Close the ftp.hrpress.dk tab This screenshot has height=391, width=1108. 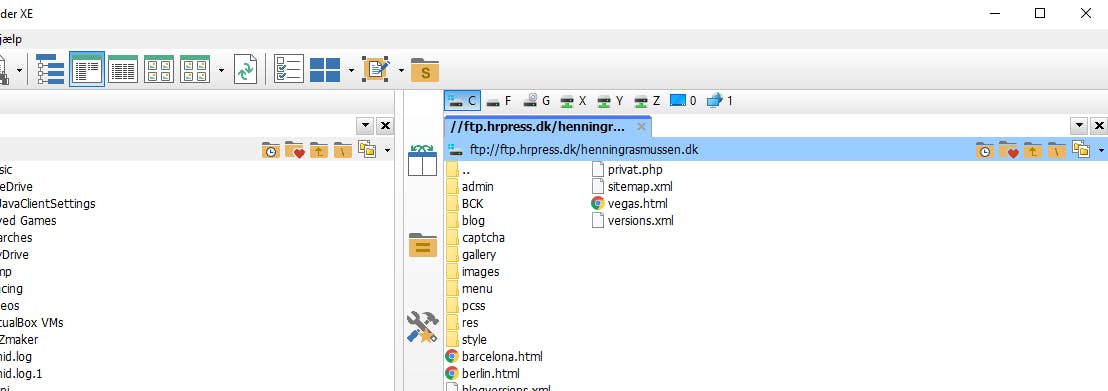(x=641, y=127)
